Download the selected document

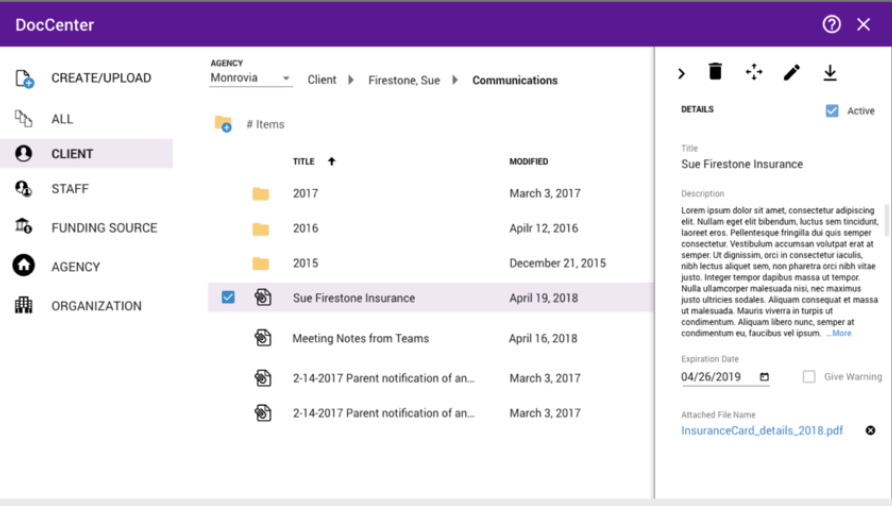(829, 72)
